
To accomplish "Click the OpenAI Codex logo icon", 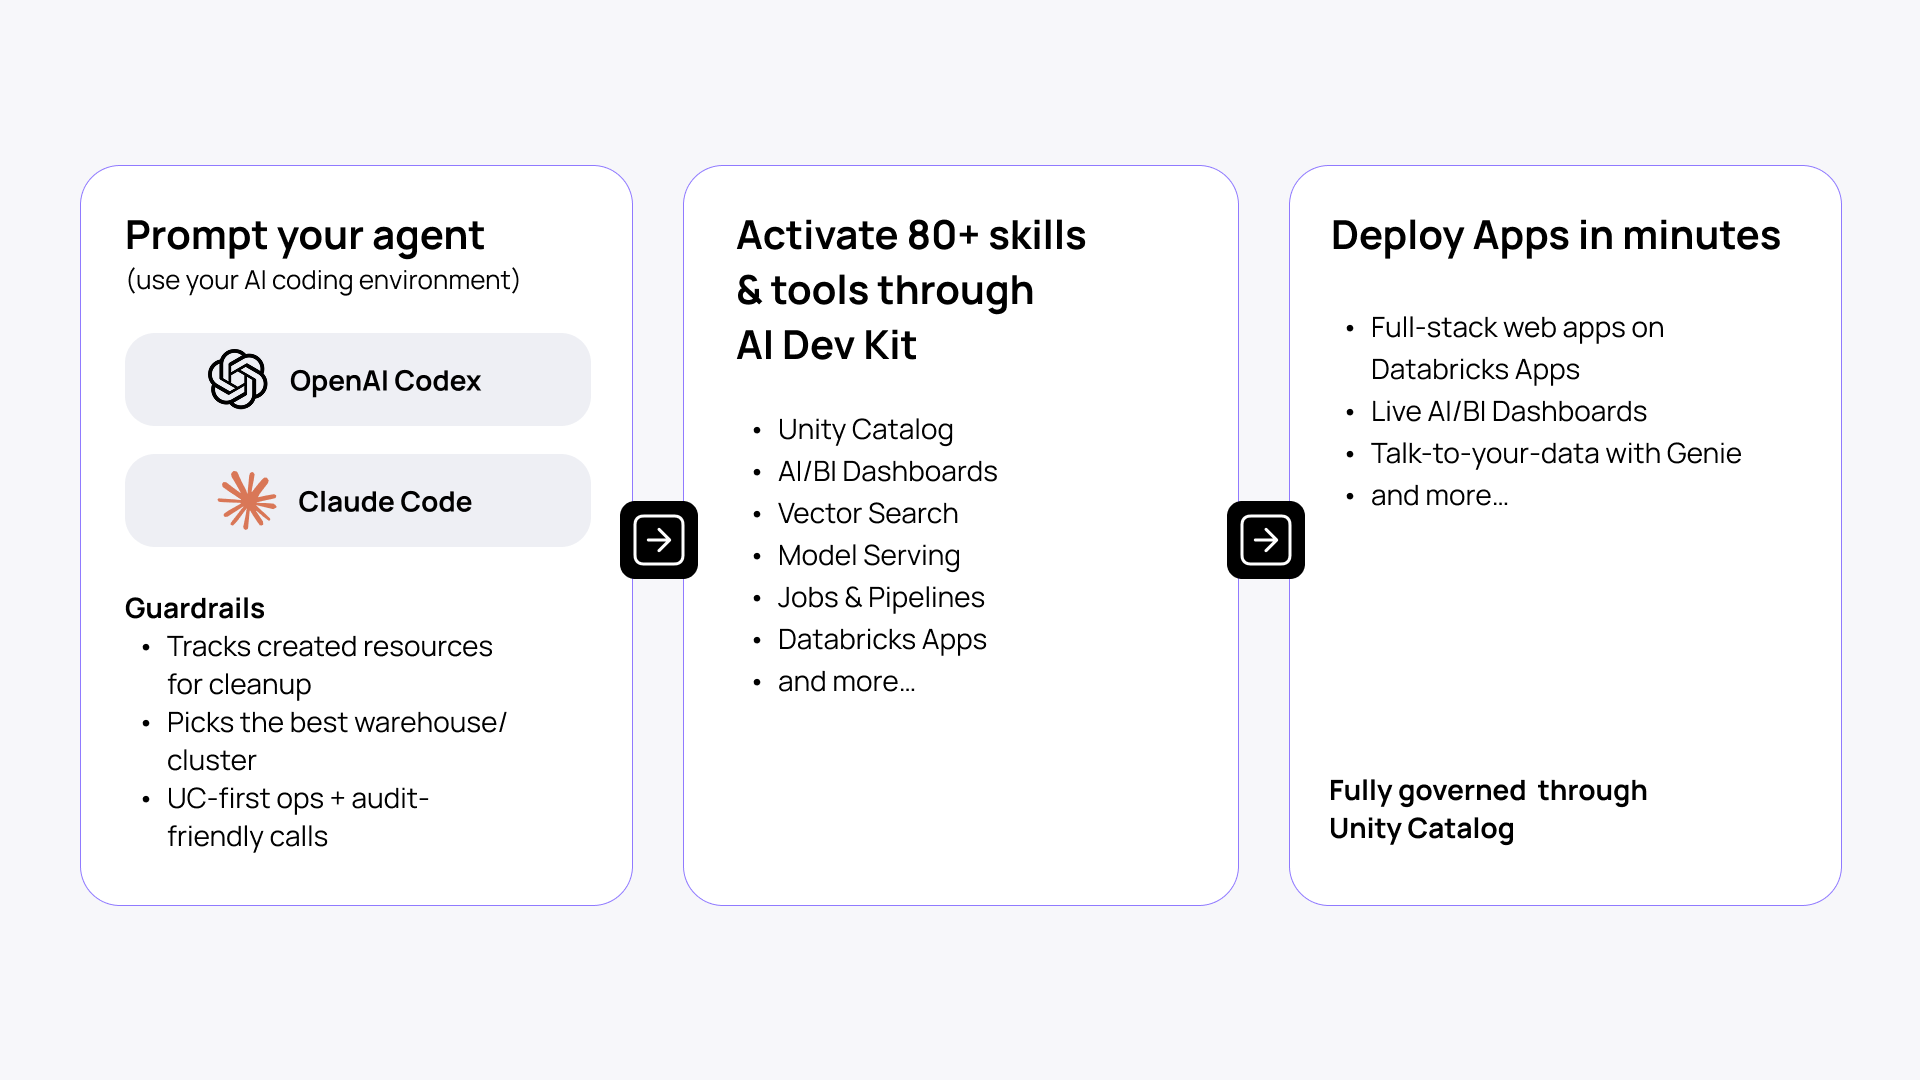I will point(240,379).
